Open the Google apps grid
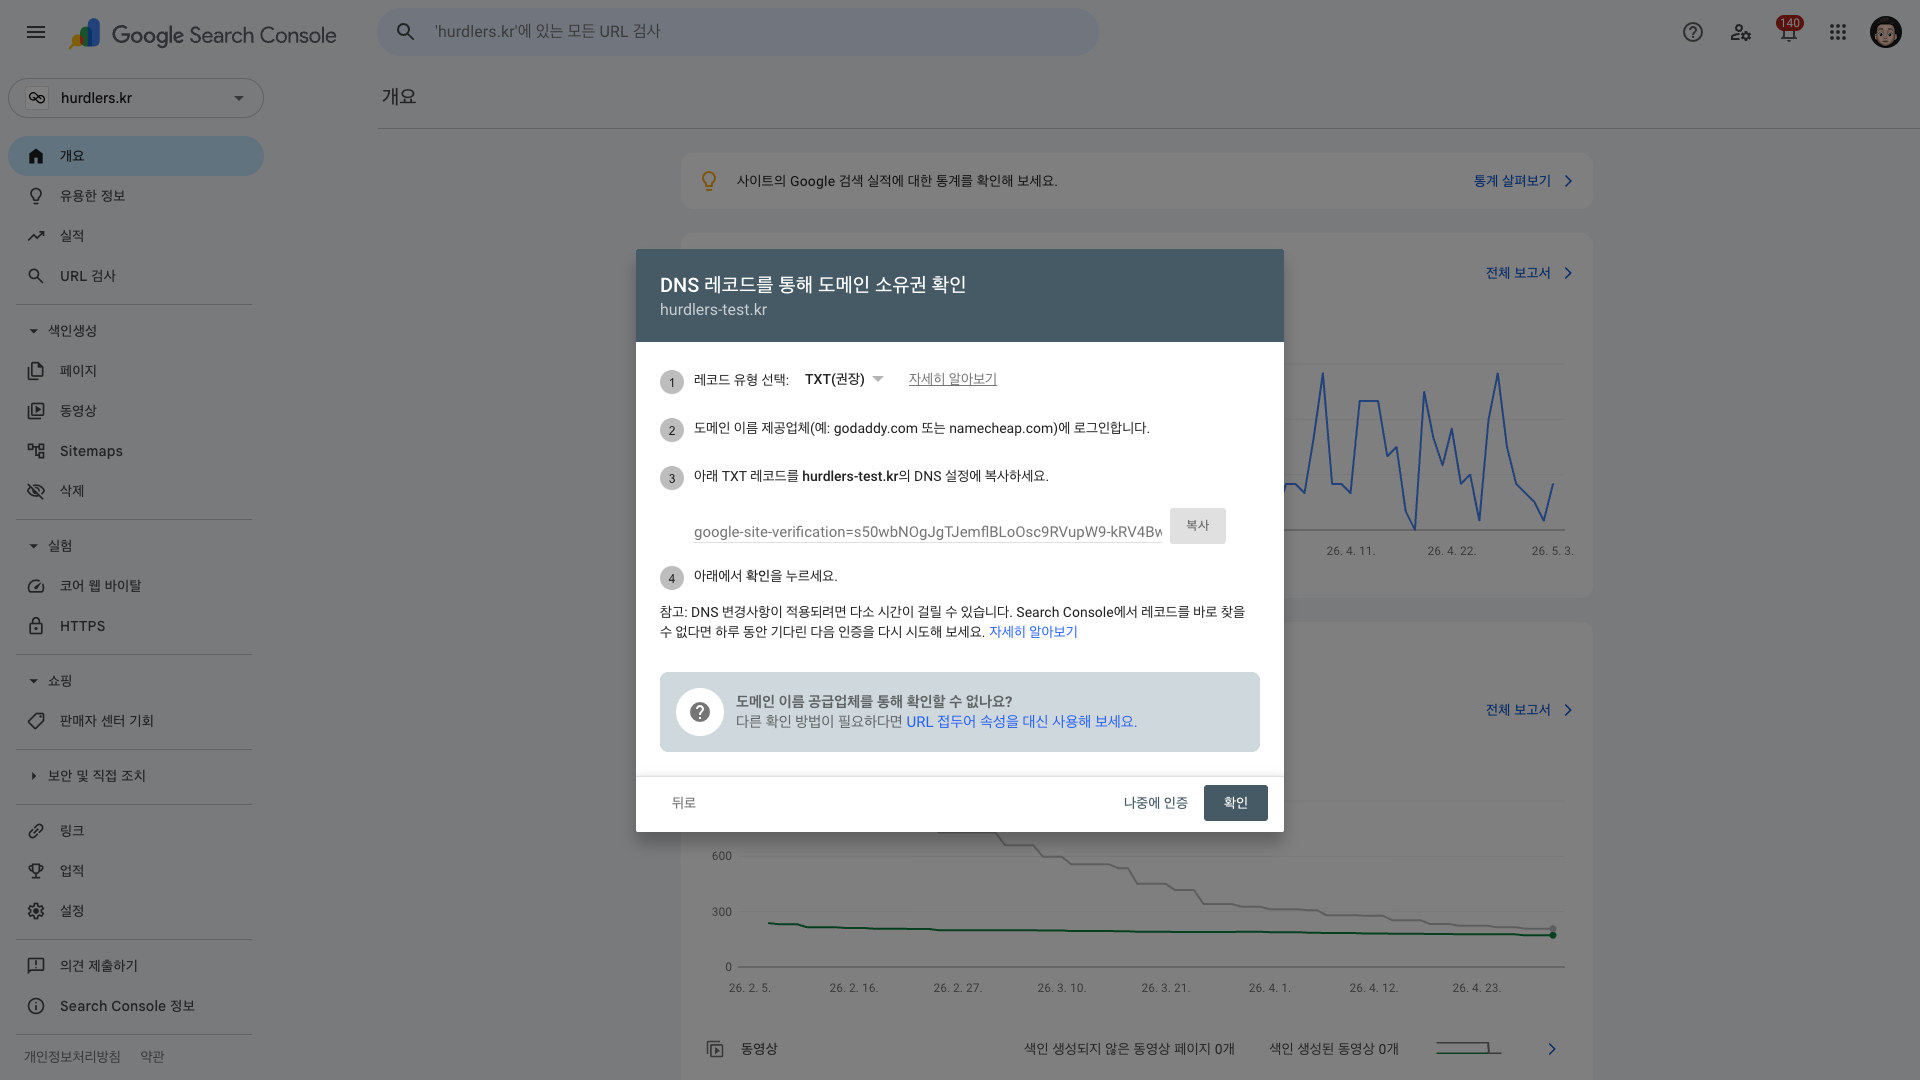 (x=1838, y=32)
